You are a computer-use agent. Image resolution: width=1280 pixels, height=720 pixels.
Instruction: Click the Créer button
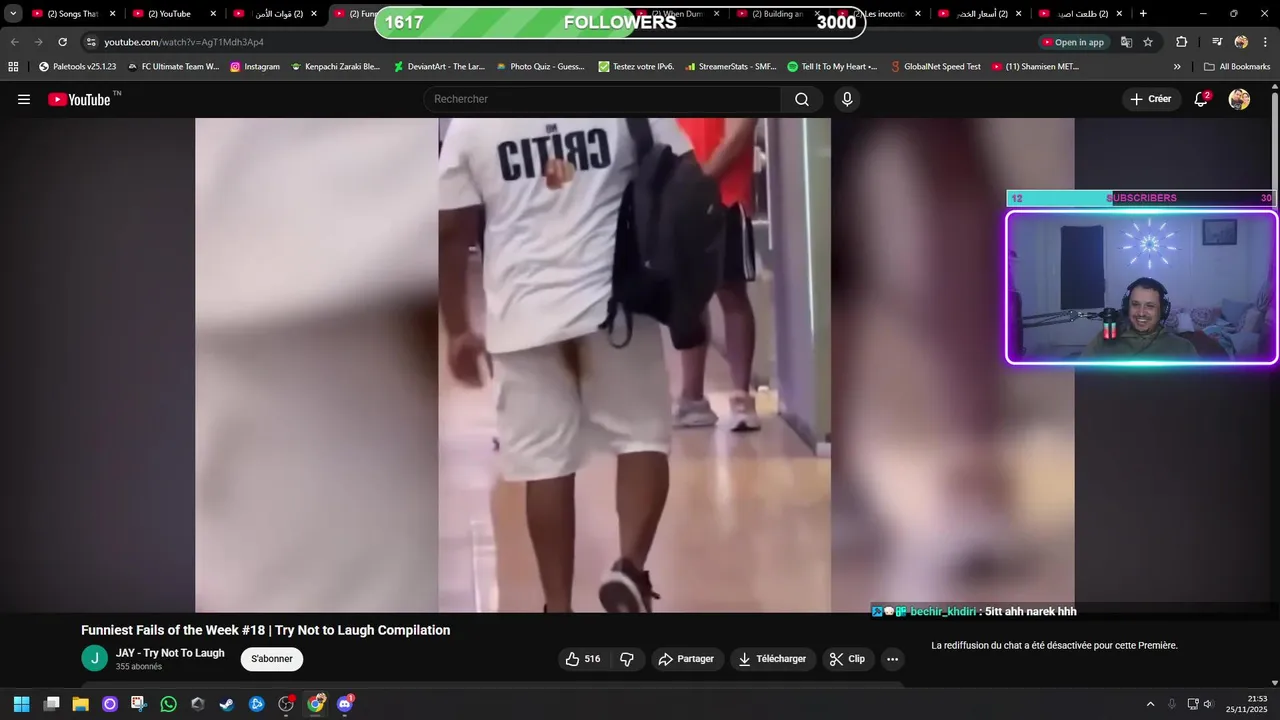pyautogui.click(x=1151, y=99)
